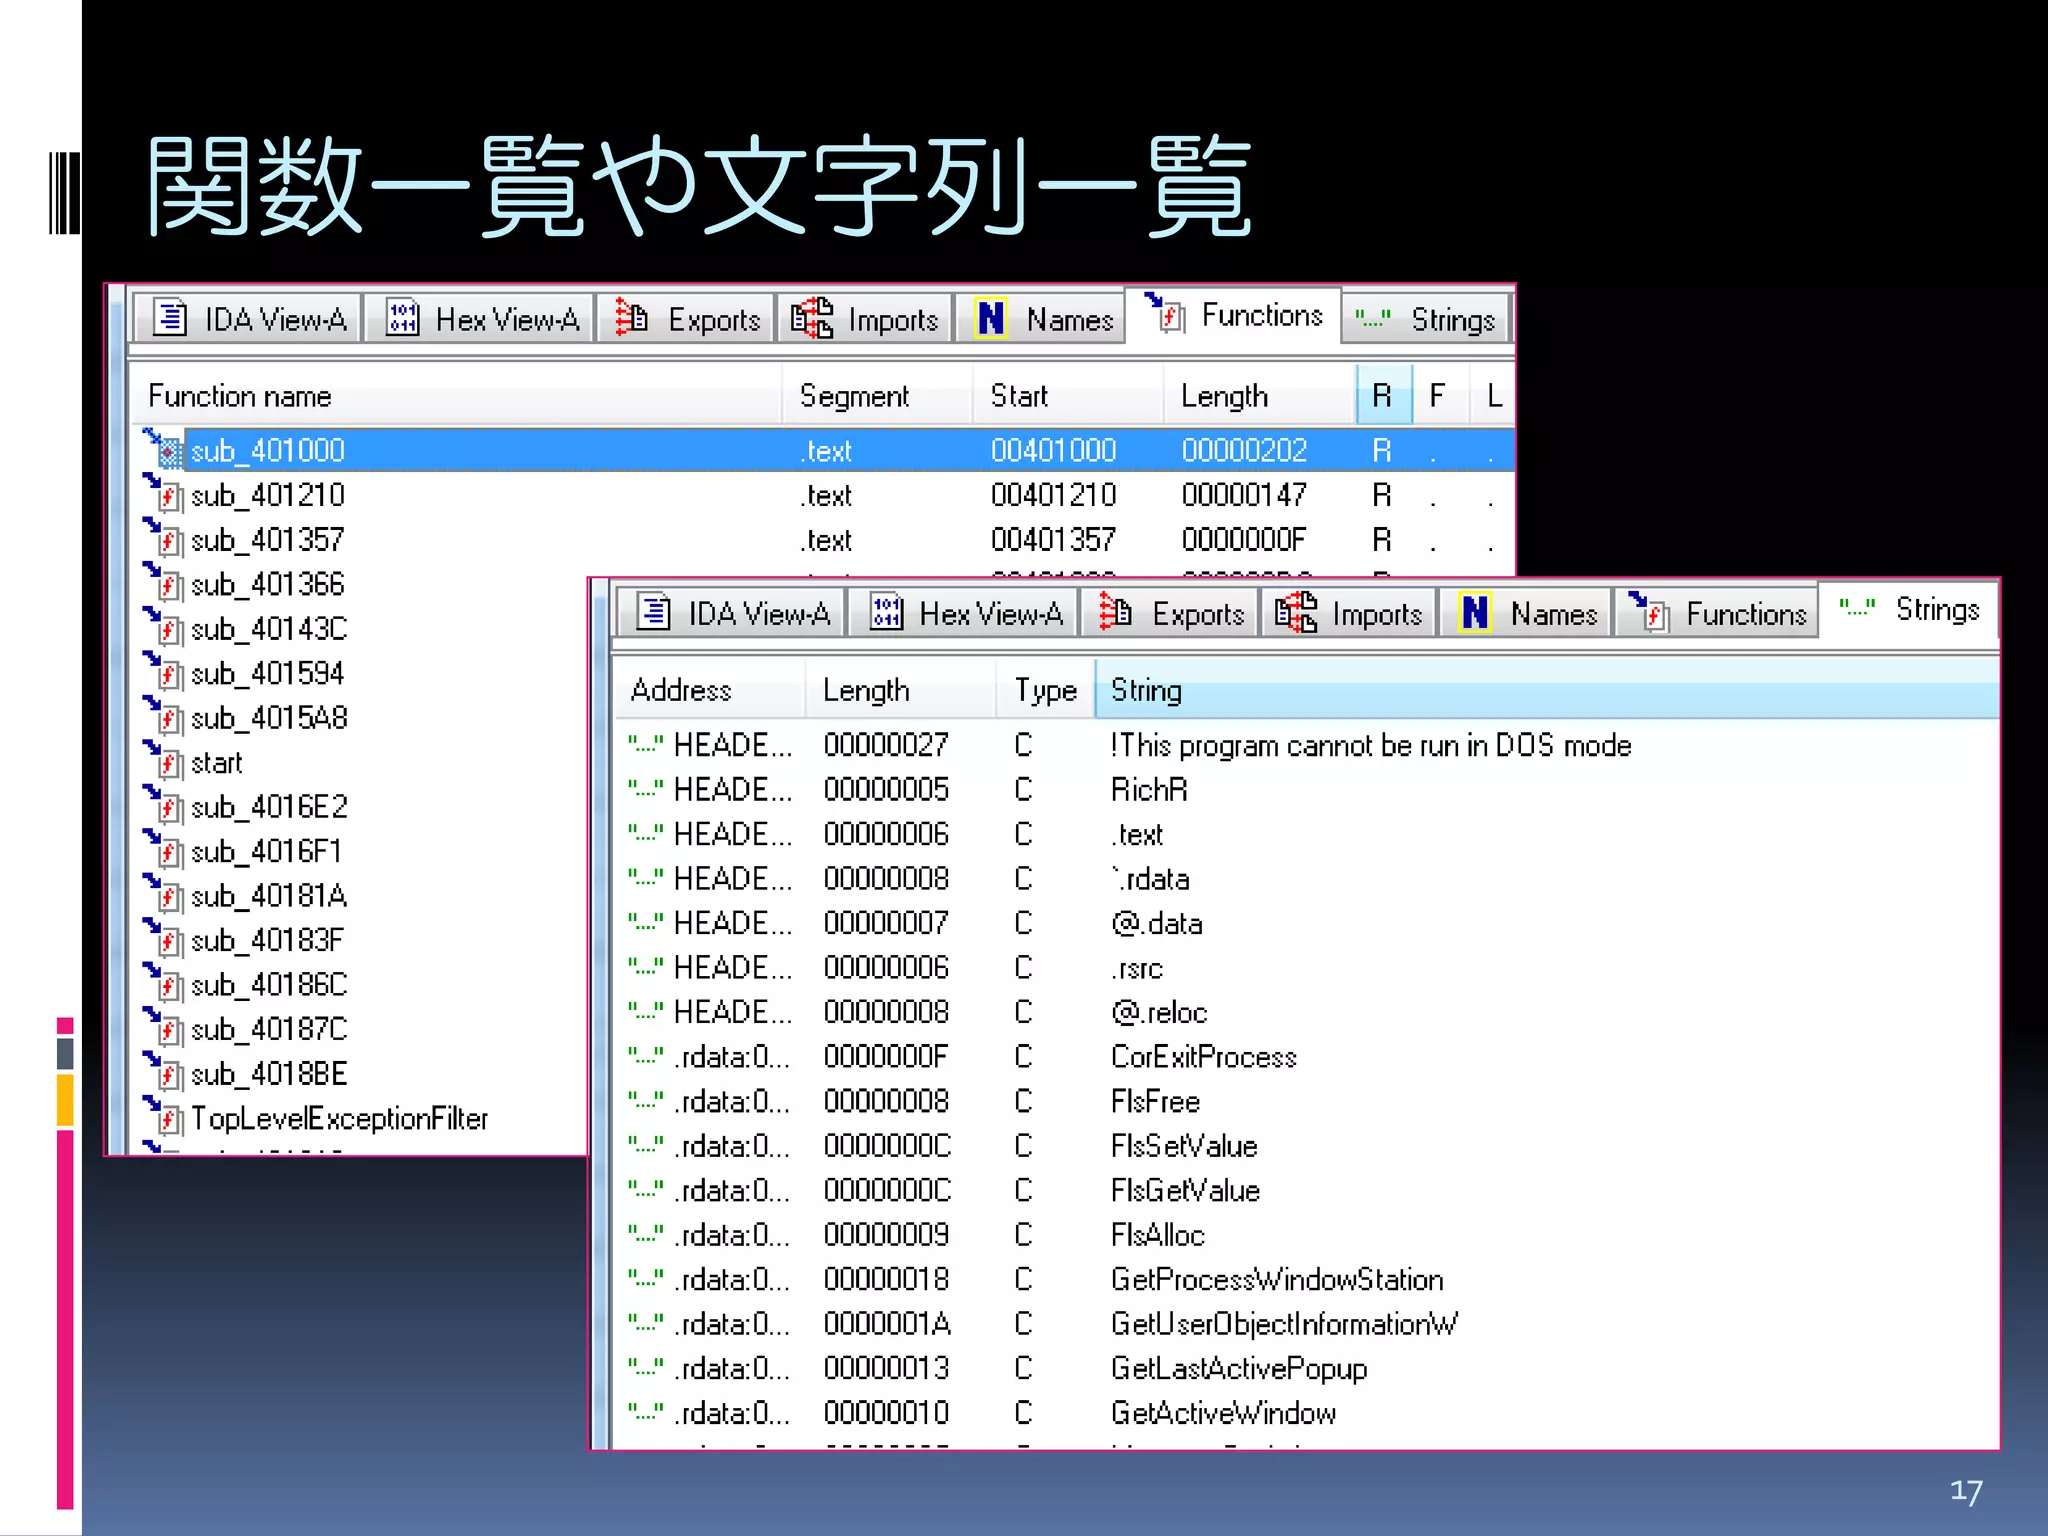Sort strings by Length column header
The width and height of the screenshot is (2048, 1536).
(x=901, y=690)
